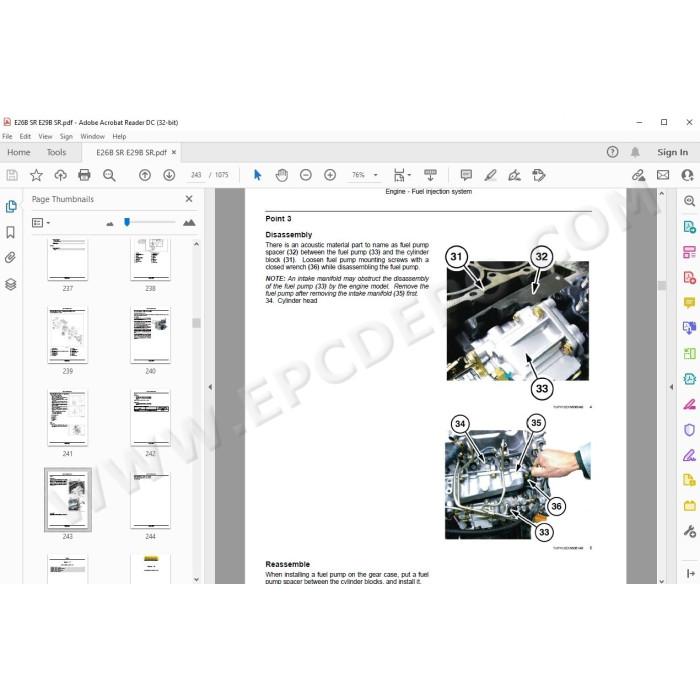700x700 pixels.
Task: Open thumbnails options menu dropdown
Action: pos(41,222)
